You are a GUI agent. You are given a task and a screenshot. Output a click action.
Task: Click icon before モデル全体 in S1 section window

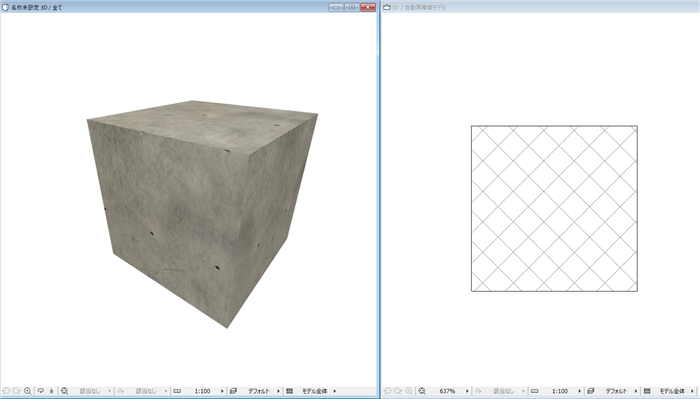[x=647, y=391]
